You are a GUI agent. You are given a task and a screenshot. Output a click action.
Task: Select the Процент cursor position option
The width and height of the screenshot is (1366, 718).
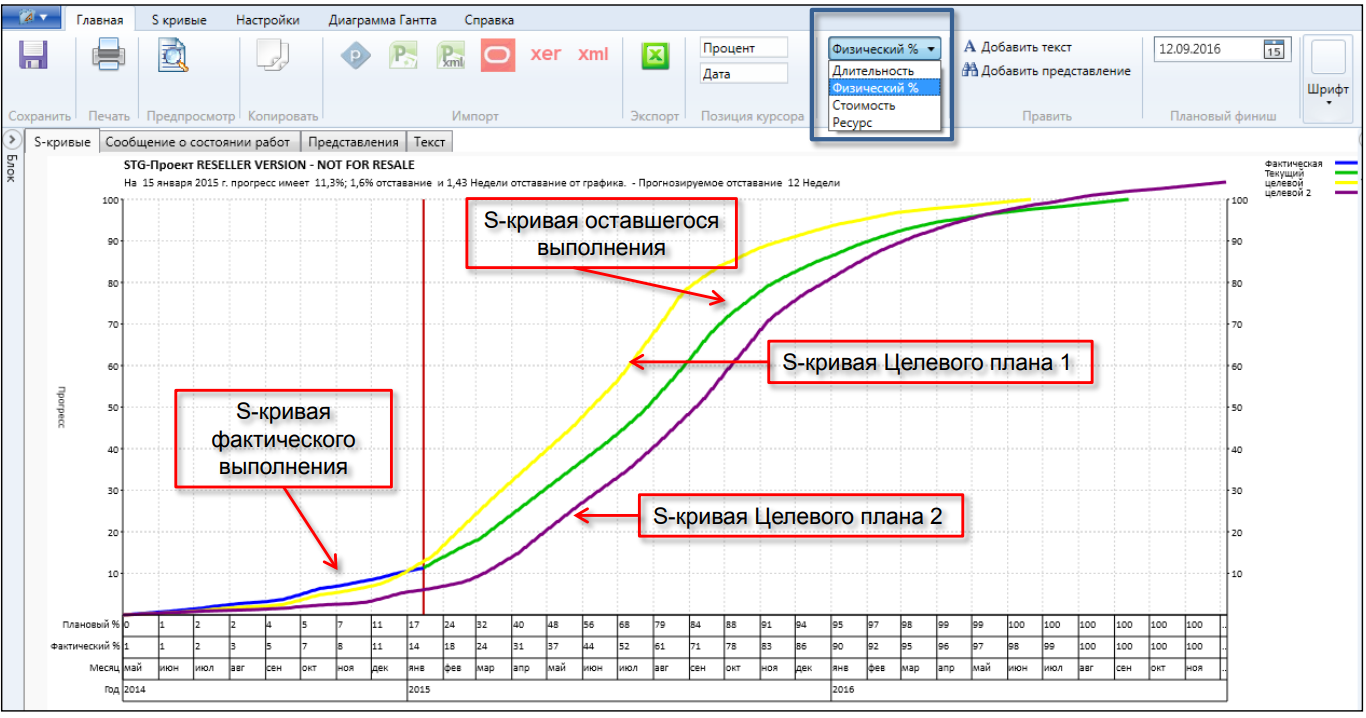pyautogui.click(x=744, y=46)
